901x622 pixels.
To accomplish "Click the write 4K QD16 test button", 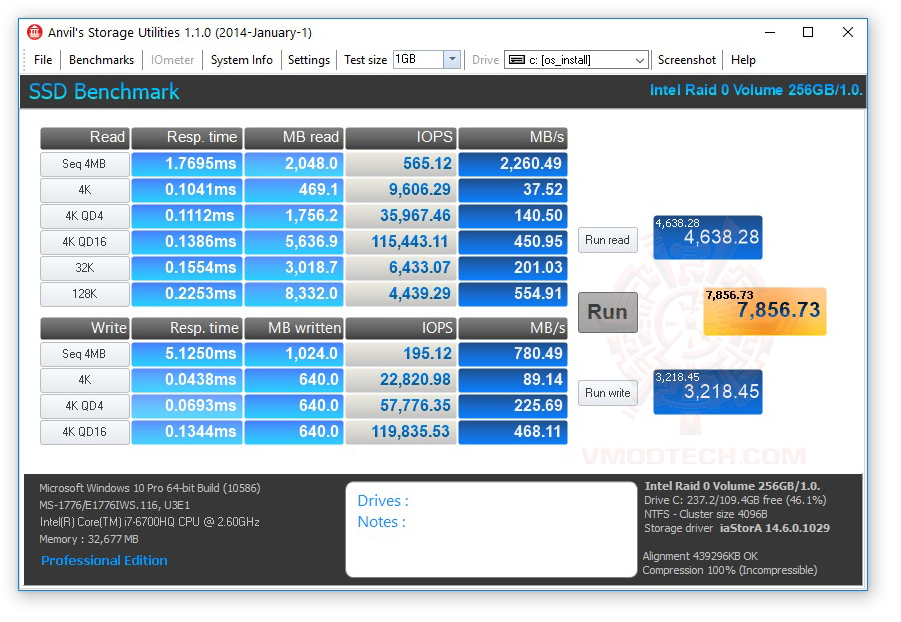I will coord(84,432).
